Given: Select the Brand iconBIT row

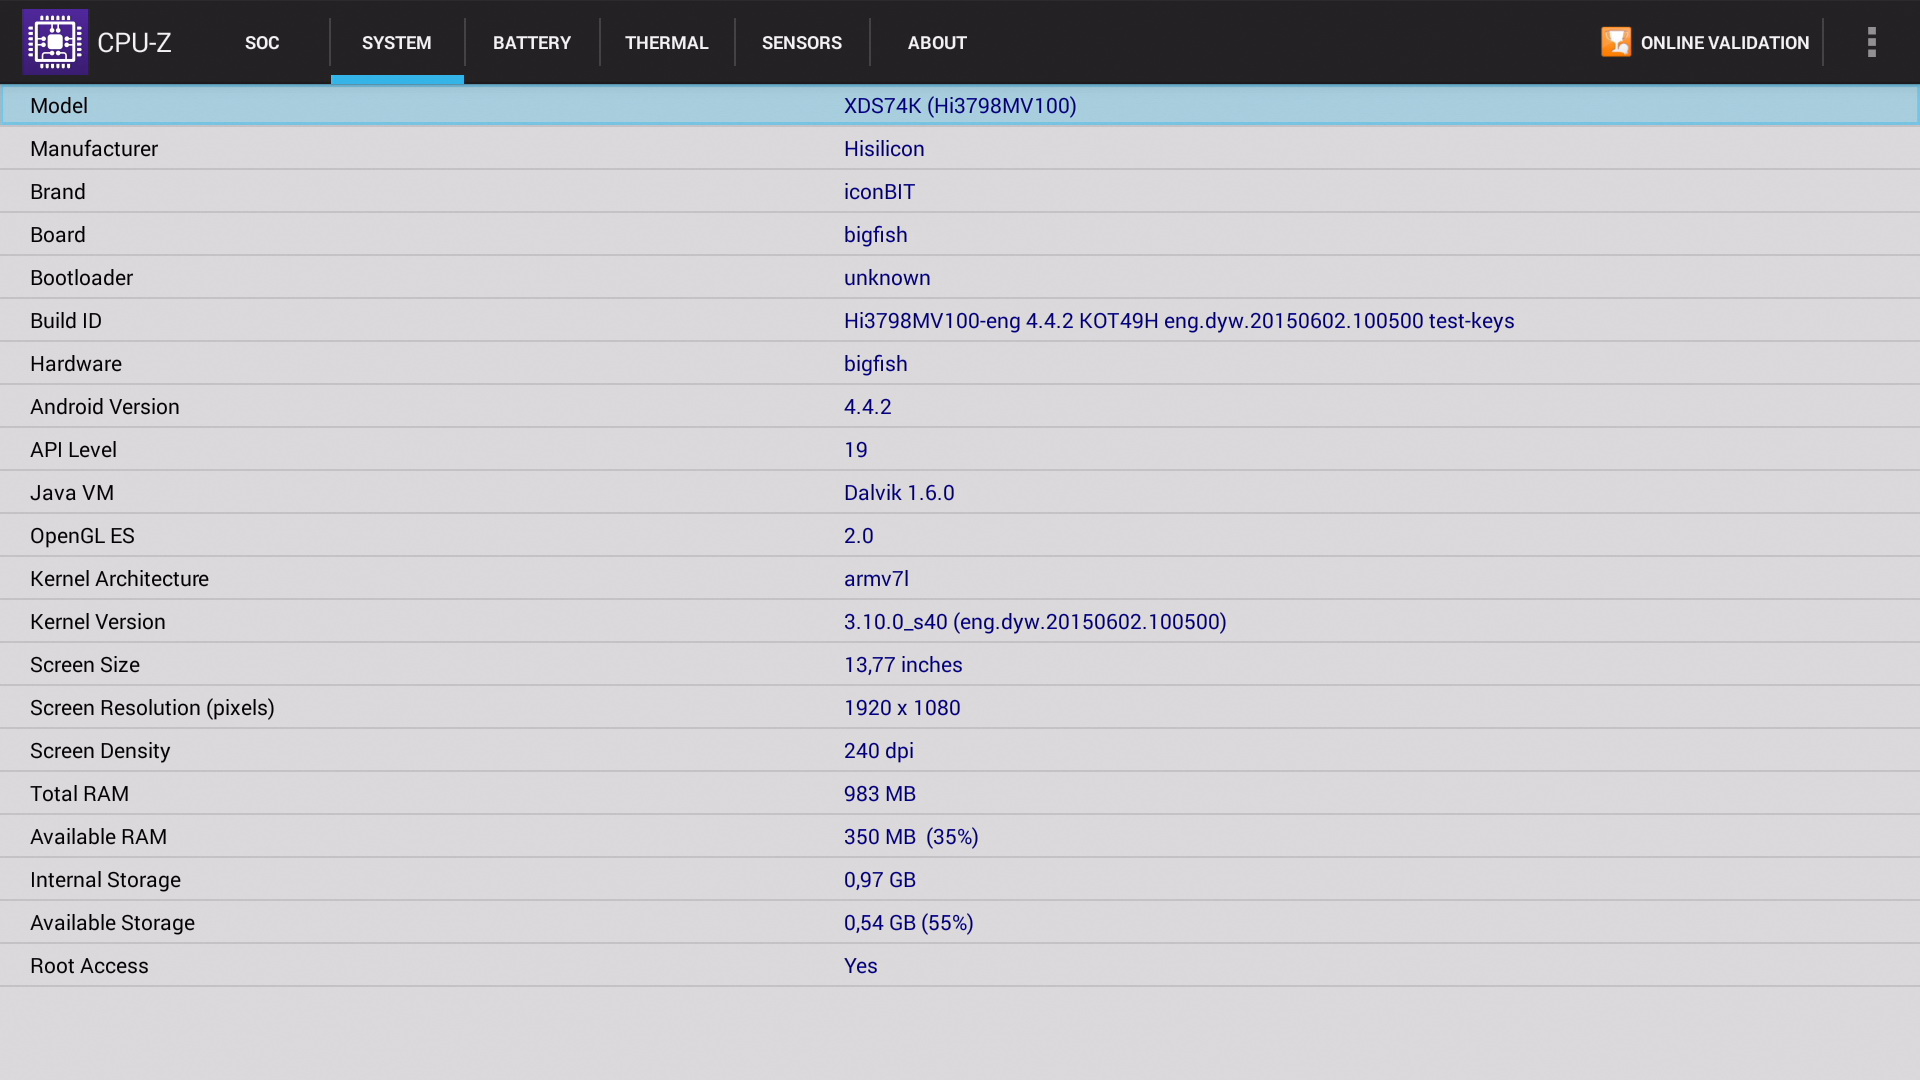Looking at the screenshot, I should (x=960, y=192).
